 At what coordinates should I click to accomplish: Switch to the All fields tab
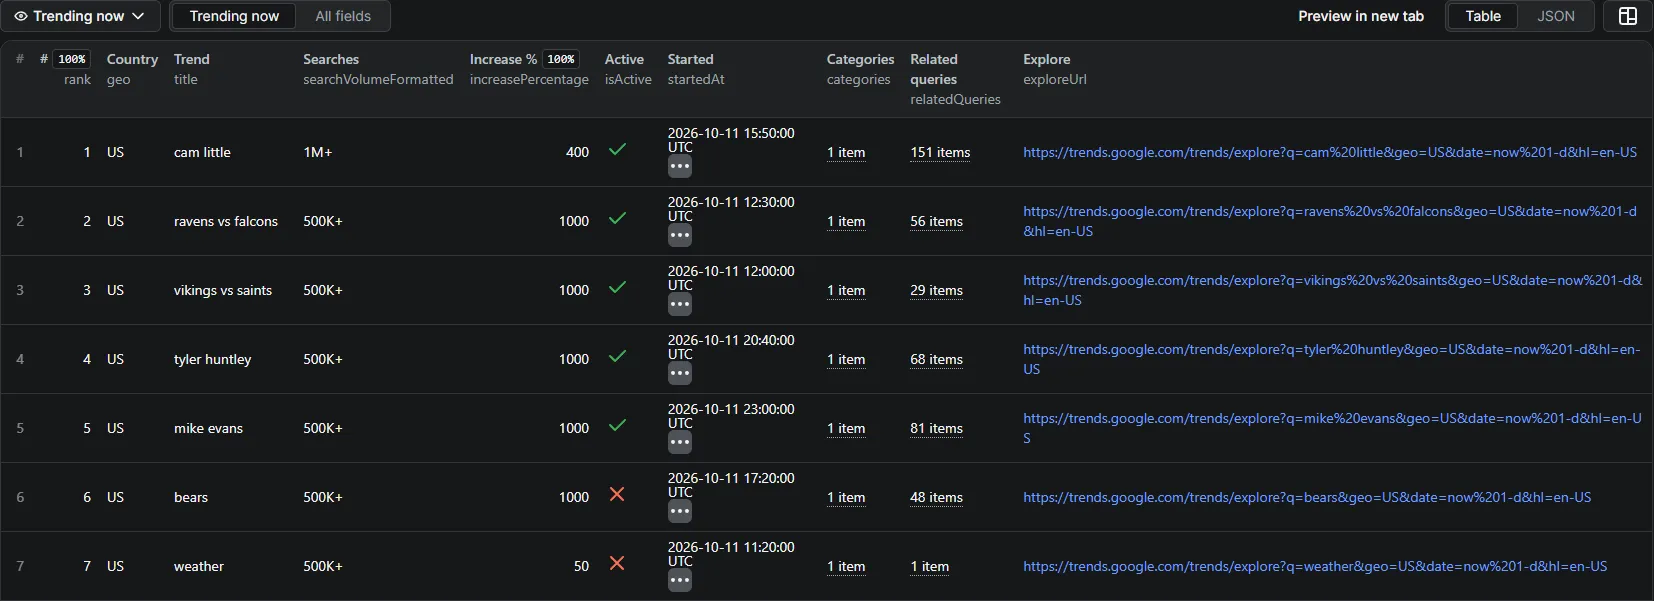343,16
